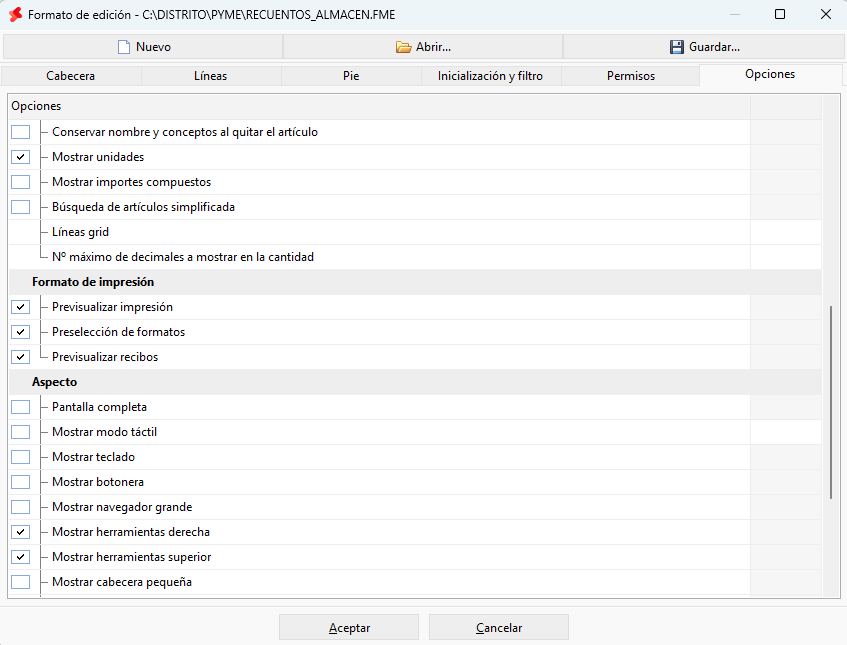The height and width of the screenshot is (645, 847).
Task: Open the Líneas tab
Action: tap(211, 76)
